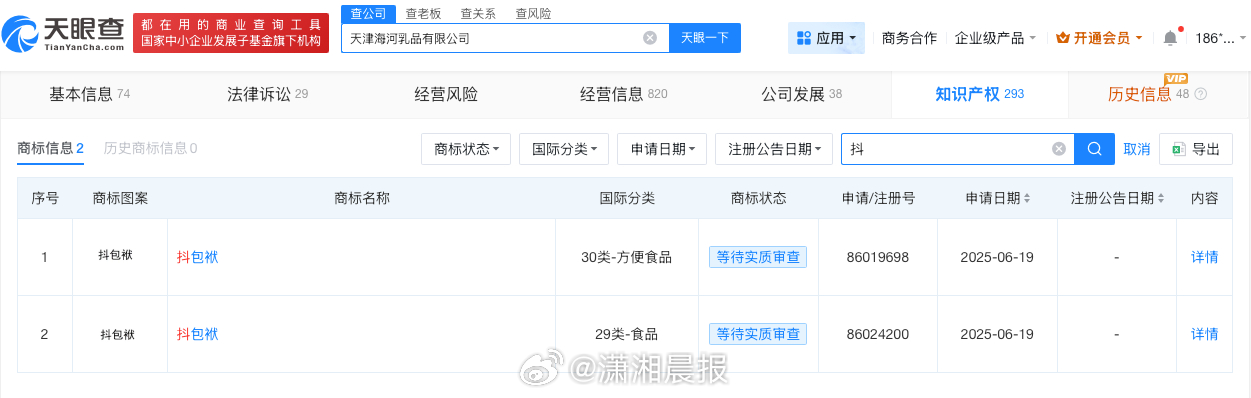
Task: Open the 申请日期 filter dropdown
Action: pos(662,149)
